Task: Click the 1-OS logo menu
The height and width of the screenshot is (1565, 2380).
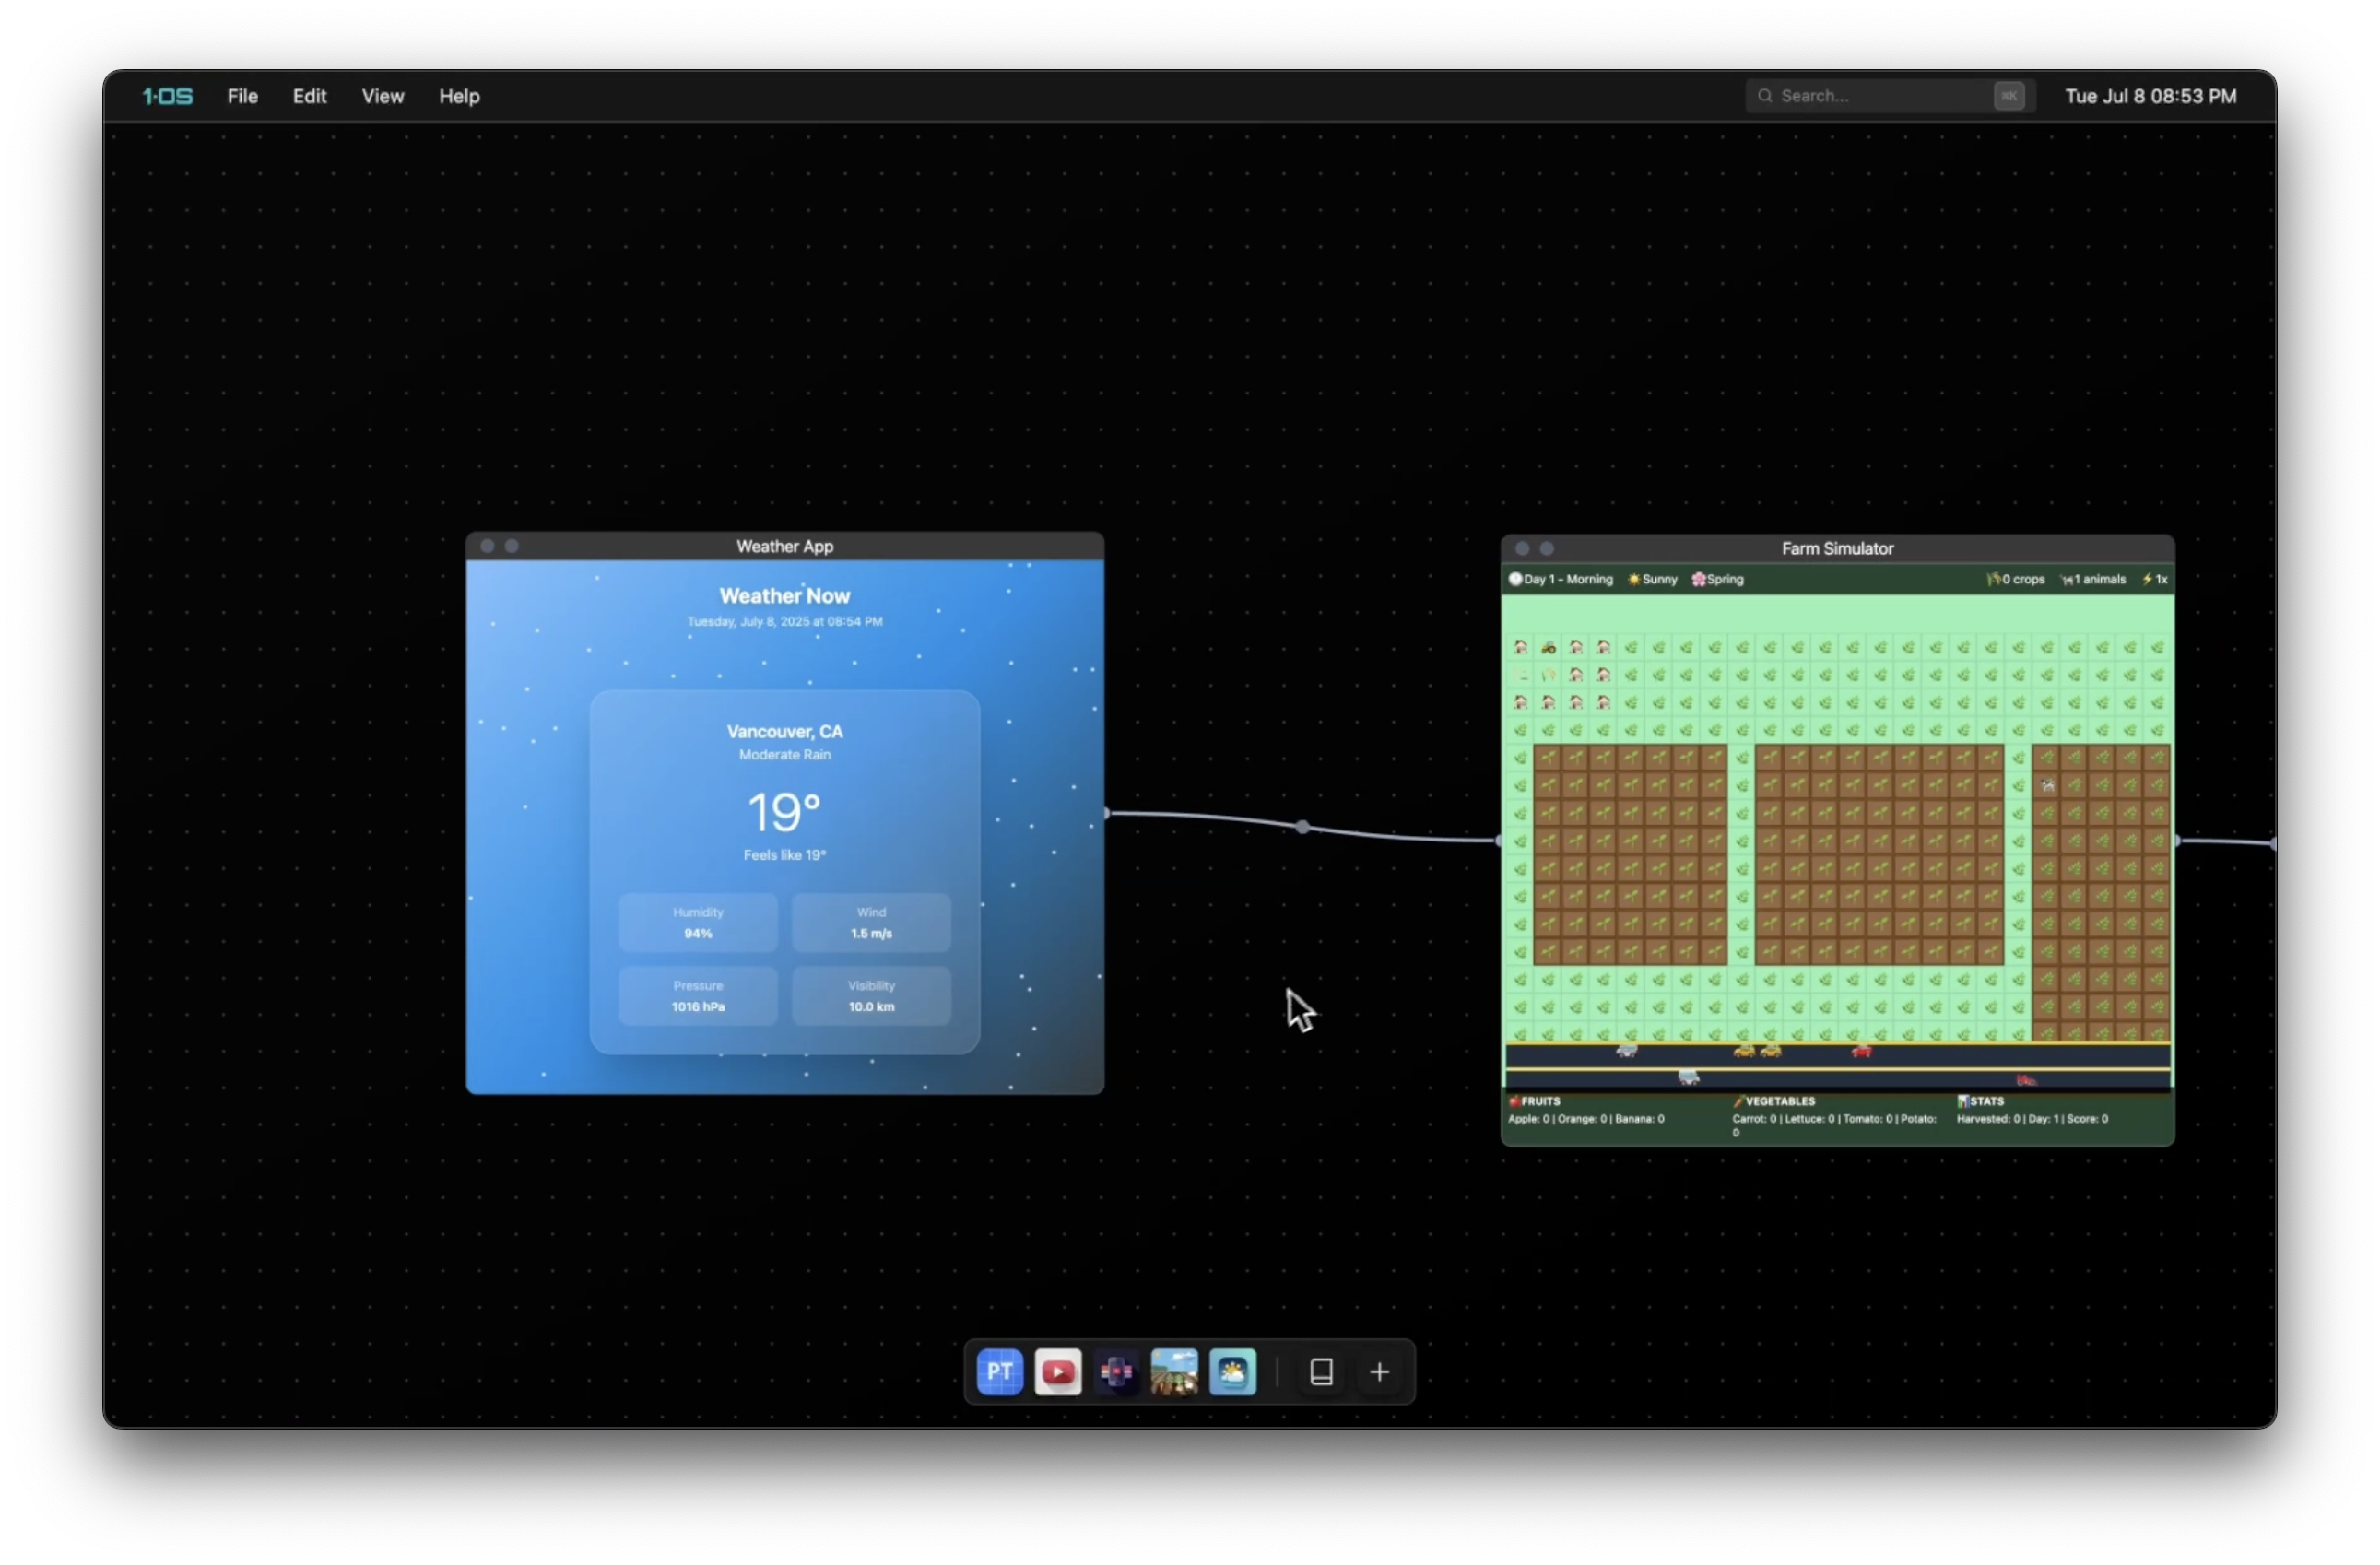Action: coord(167,96)
